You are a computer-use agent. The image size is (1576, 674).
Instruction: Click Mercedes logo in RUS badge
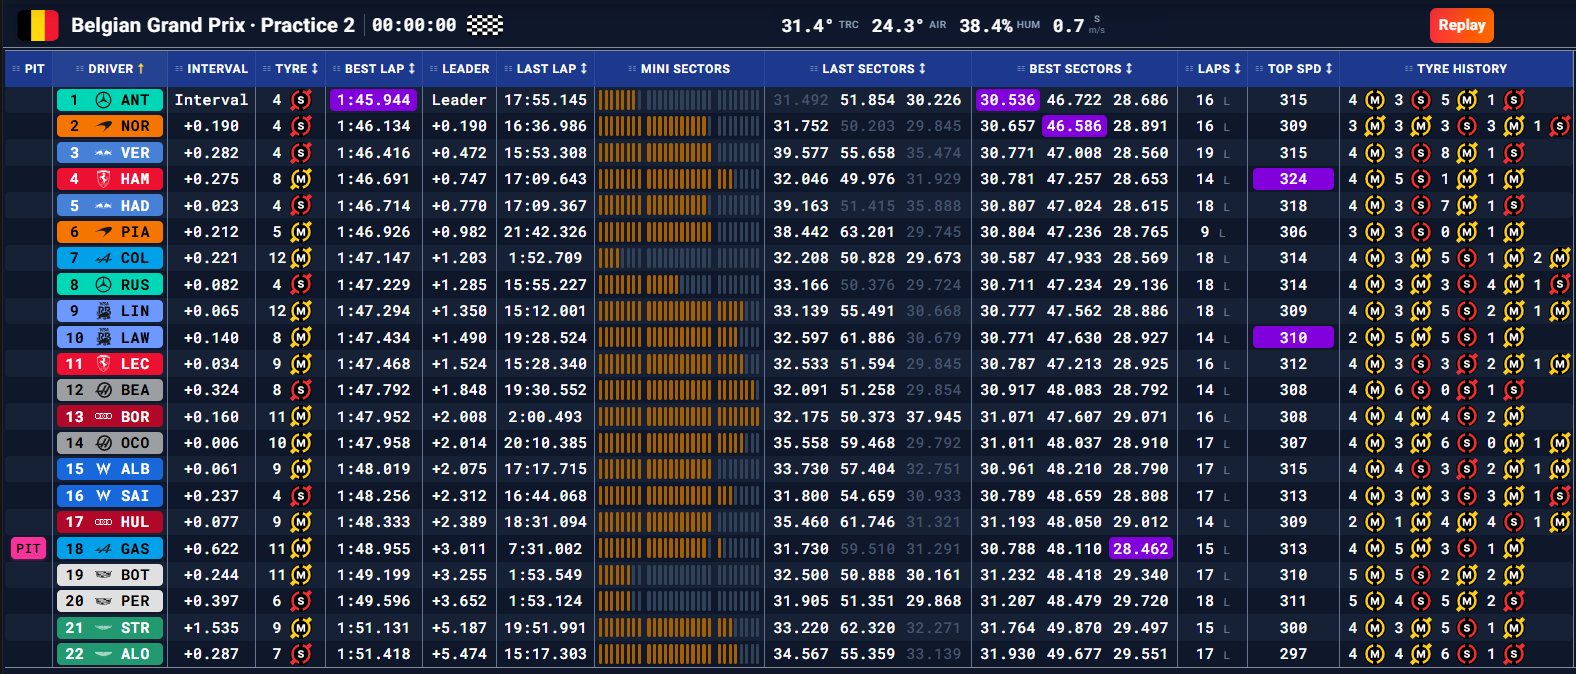(x=103, y=285)
